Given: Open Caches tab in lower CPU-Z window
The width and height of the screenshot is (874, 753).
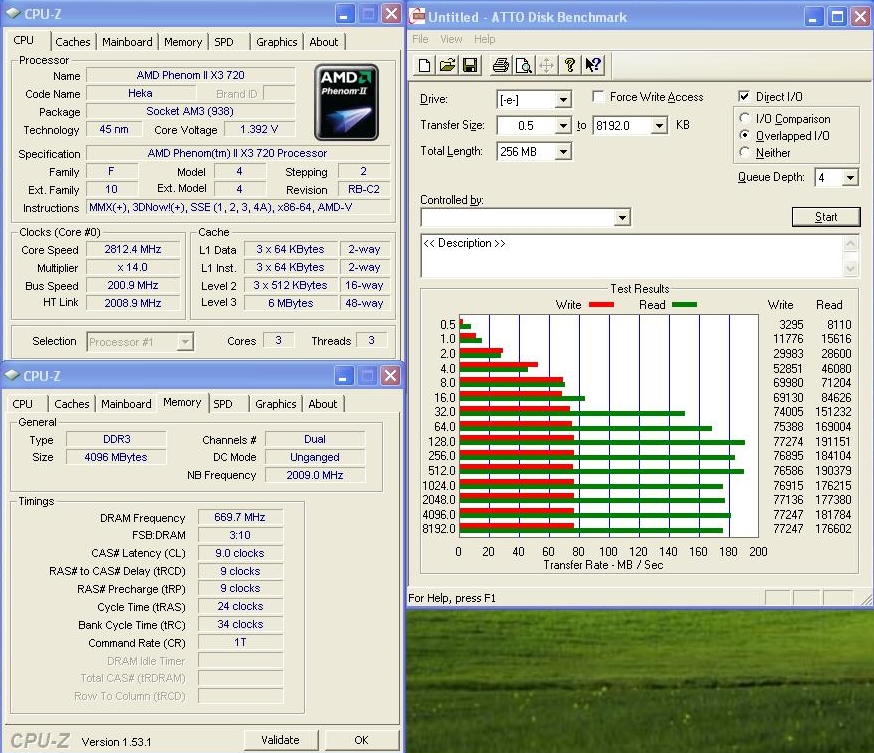Looking at the screenshot, I should (x=72, y=404).
